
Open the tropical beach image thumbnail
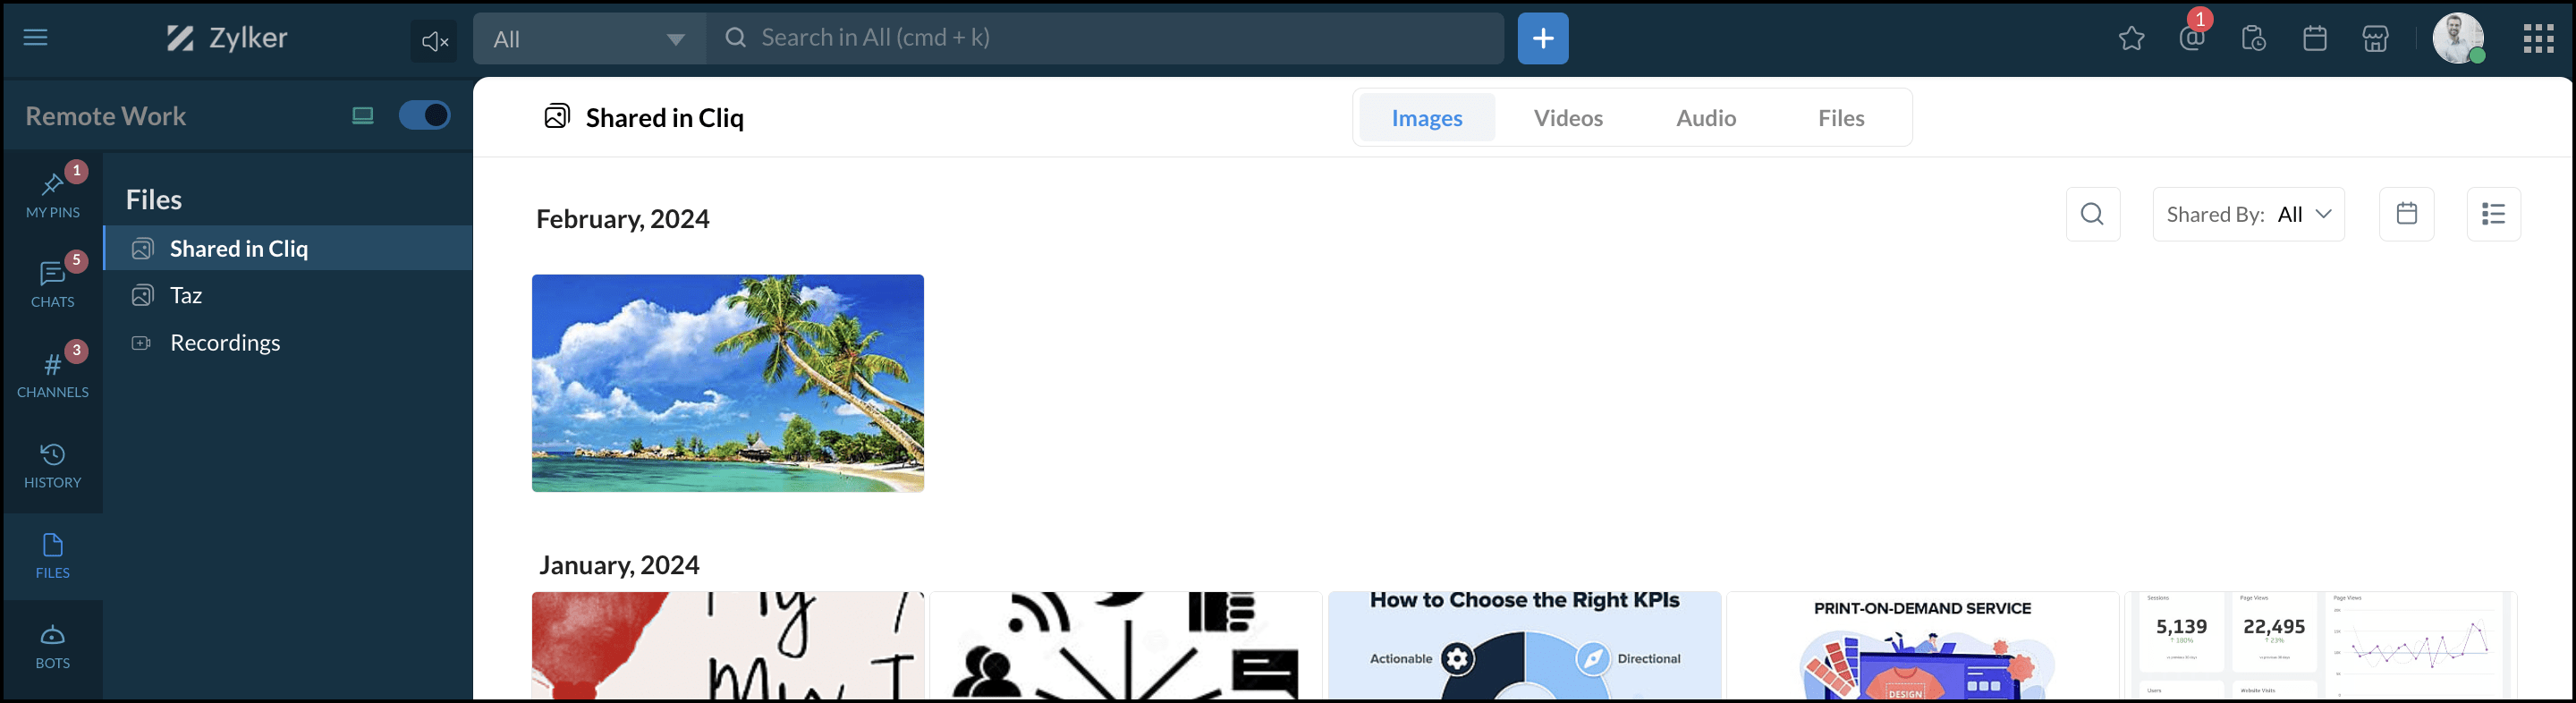pos(728,383)
